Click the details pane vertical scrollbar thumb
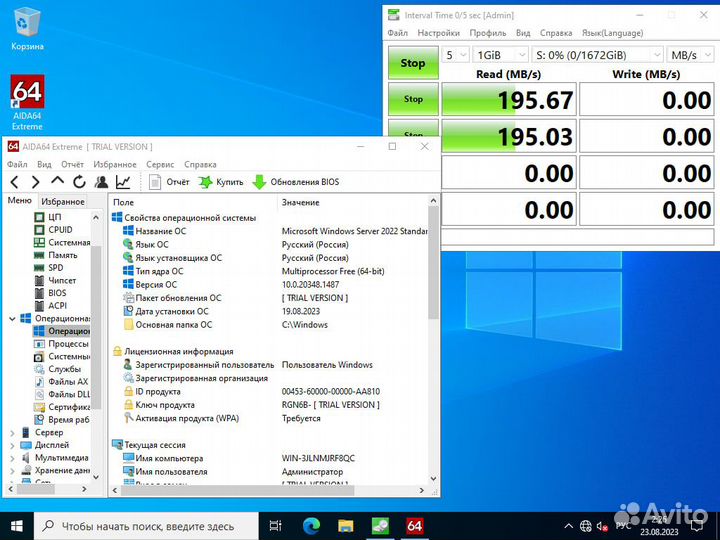720x540 pixels. pyautogui.click(x=433, y=263)
